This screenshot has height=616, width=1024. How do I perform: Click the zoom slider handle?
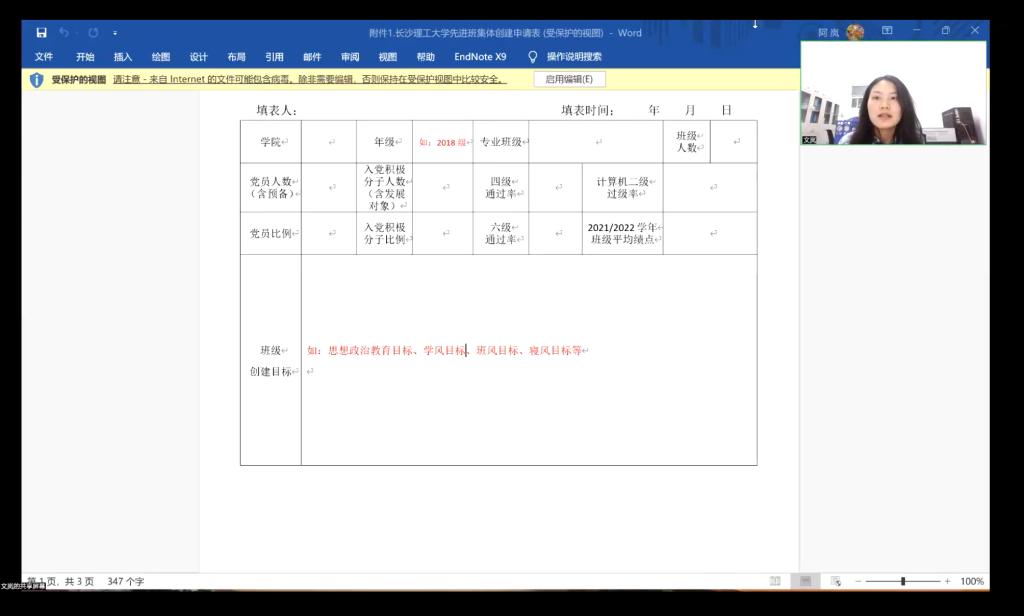pos(903,581)
